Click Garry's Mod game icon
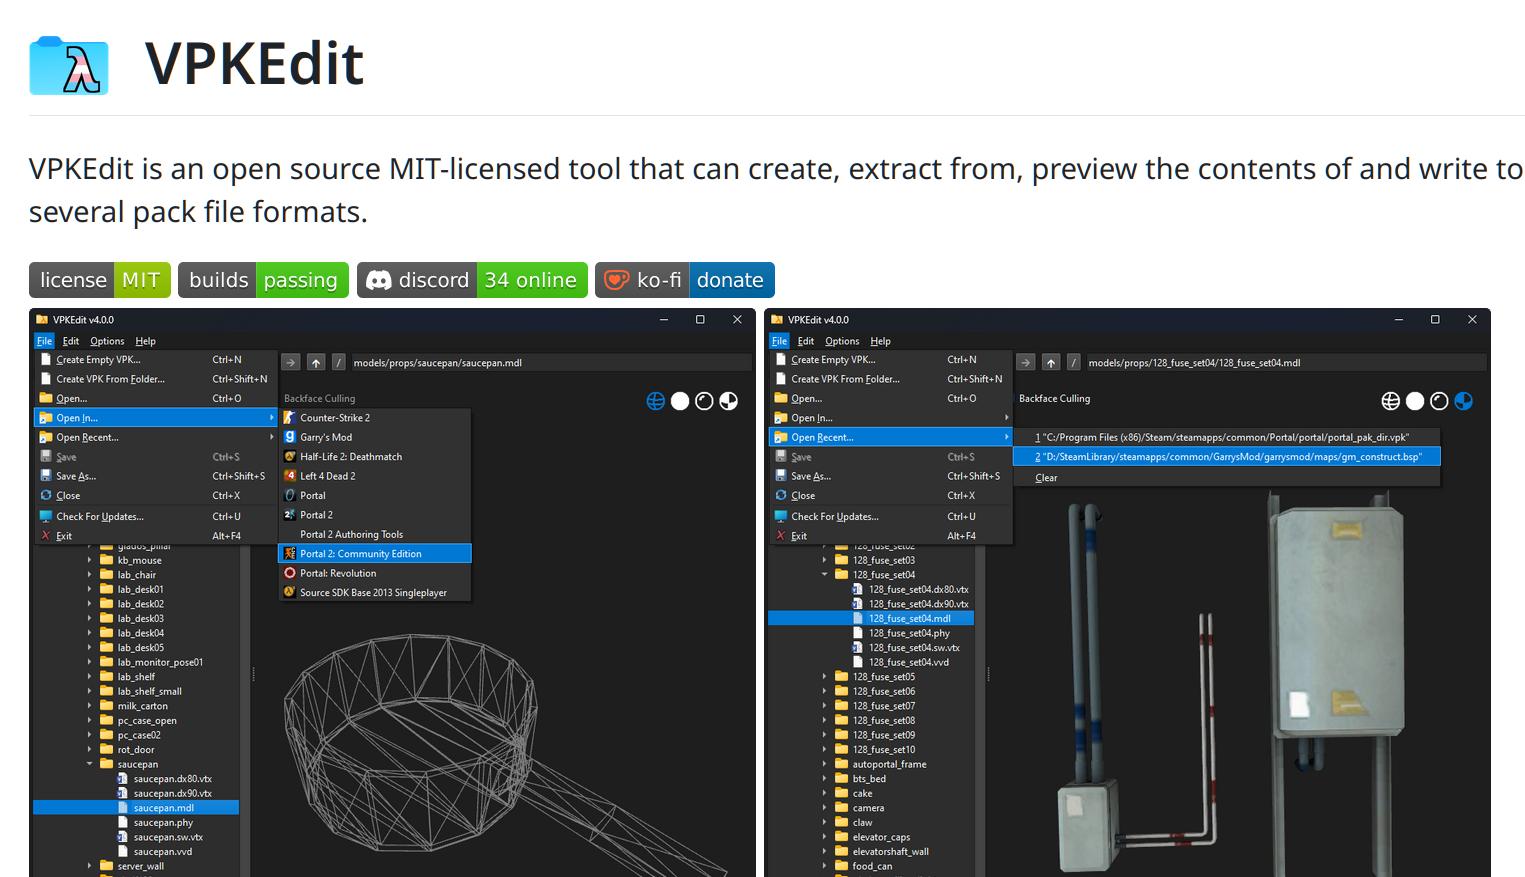This screenshot has height=877, width=1525. 290,437
